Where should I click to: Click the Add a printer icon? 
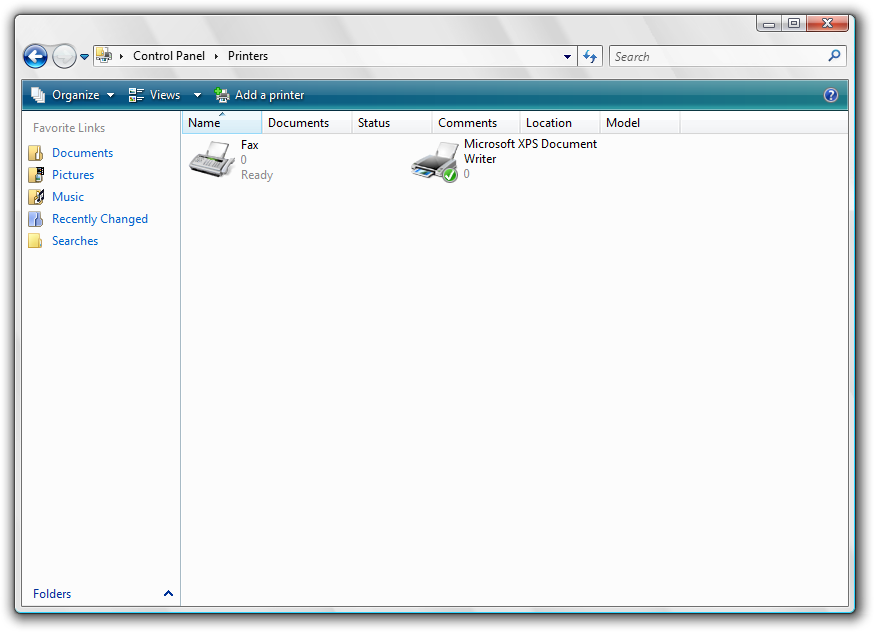pos(222,95)
